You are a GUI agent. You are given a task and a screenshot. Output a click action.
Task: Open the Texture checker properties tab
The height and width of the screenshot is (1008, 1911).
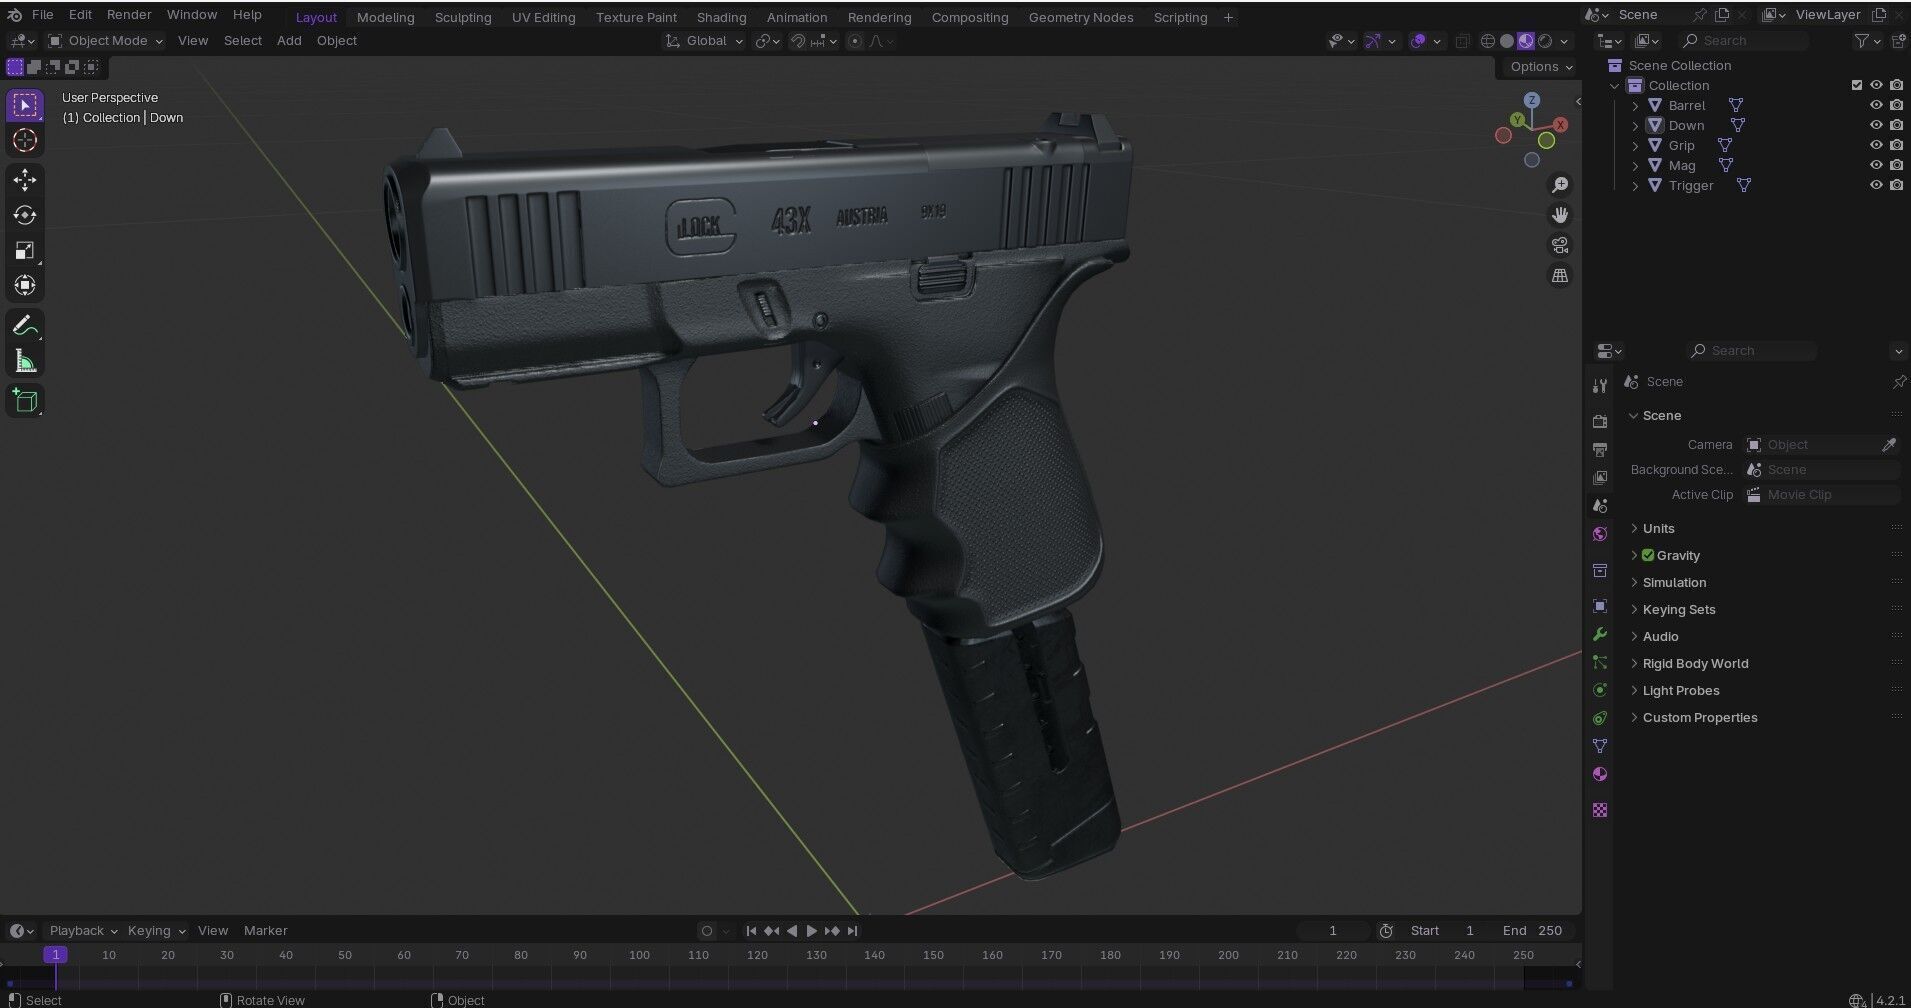point(1600,810)
